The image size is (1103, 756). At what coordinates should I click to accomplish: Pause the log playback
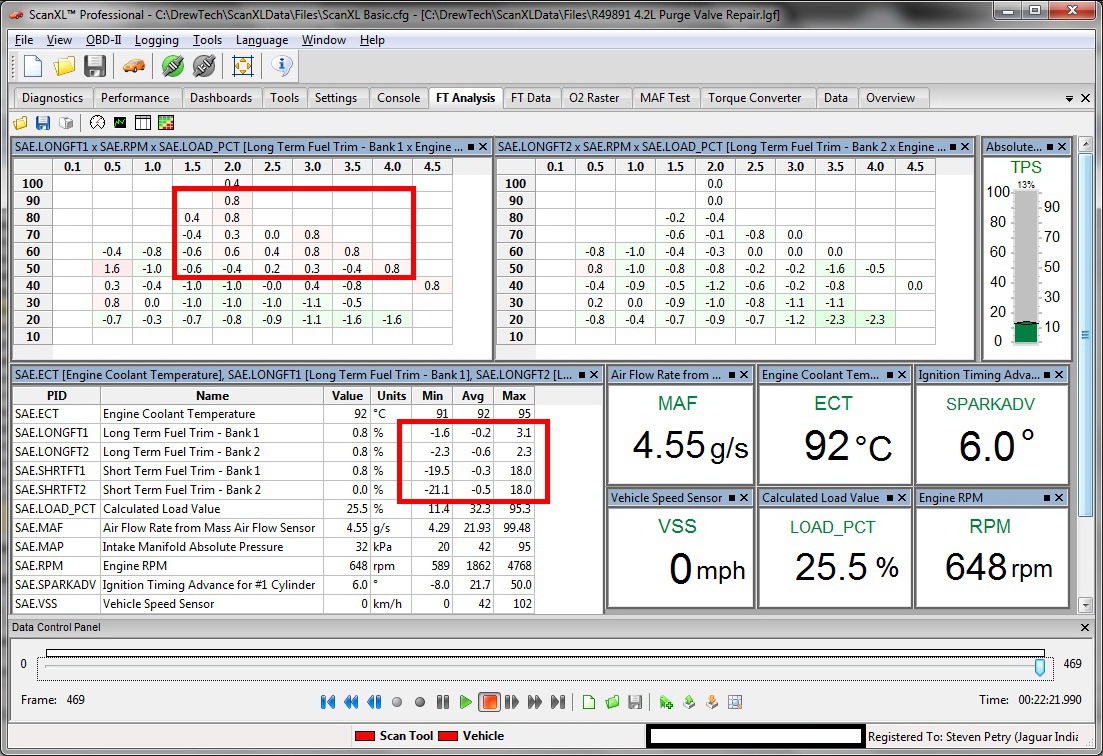point(443,702)
